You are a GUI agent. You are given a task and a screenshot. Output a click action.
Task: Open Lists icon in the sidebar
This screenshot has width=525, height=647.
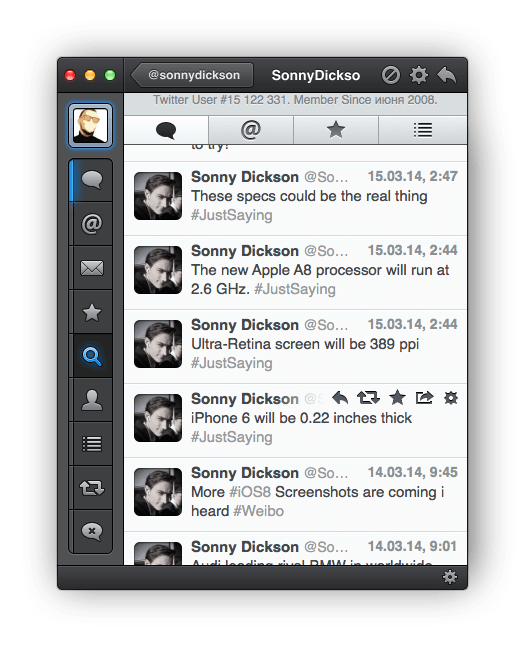coord(92,444)
